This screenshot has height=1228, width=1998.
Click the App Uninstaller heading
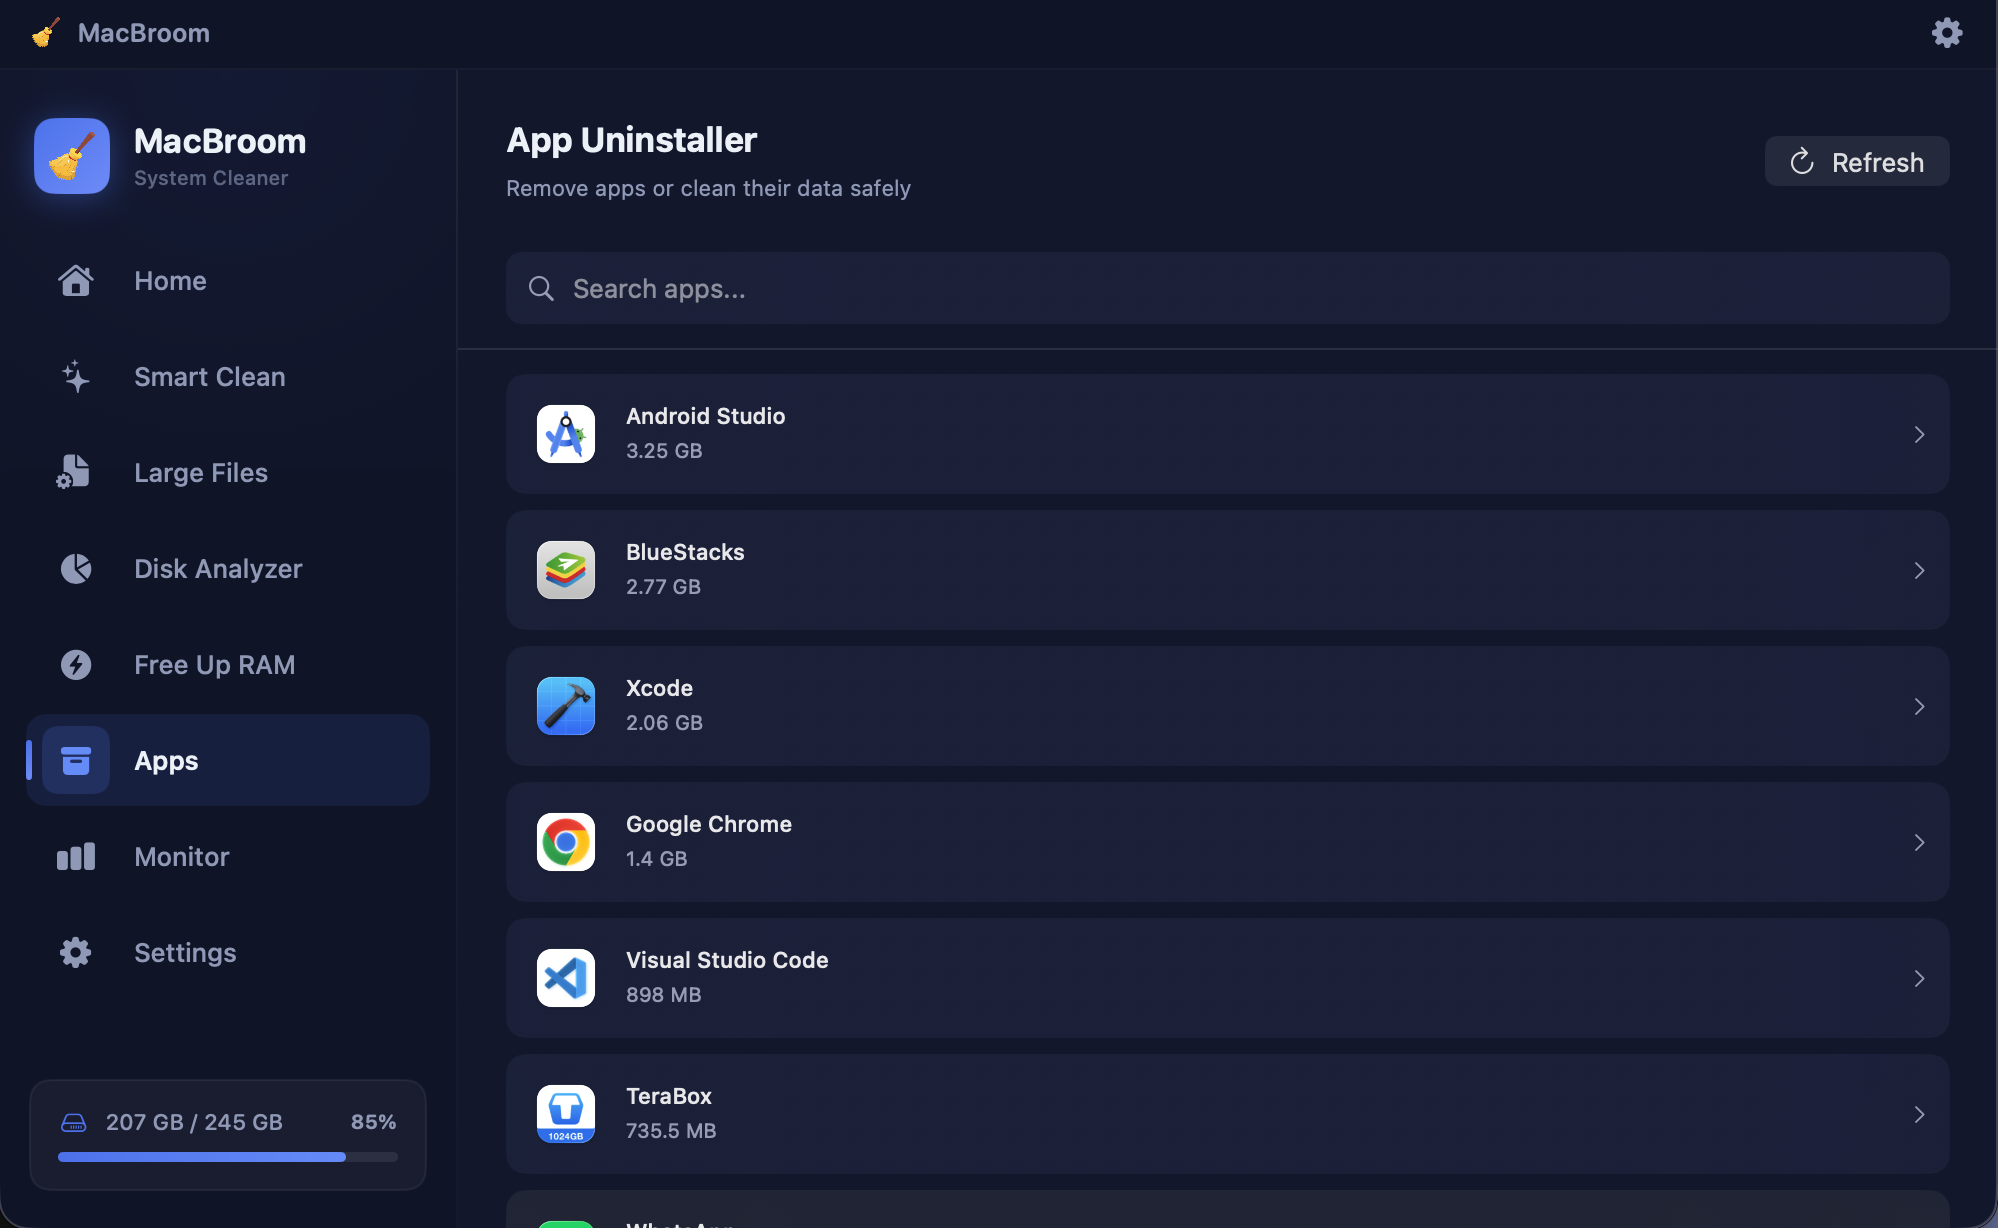click(x=632, y=140)
